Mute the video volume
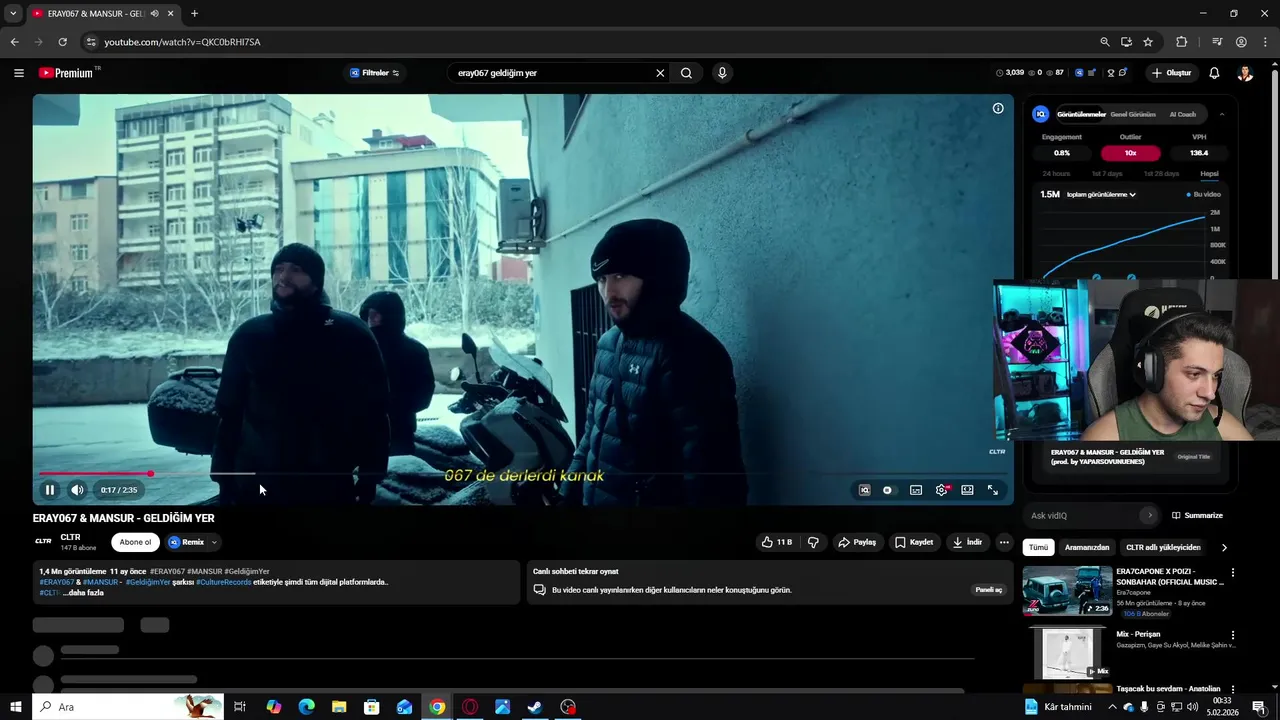1280x720 pixels. 77,490
